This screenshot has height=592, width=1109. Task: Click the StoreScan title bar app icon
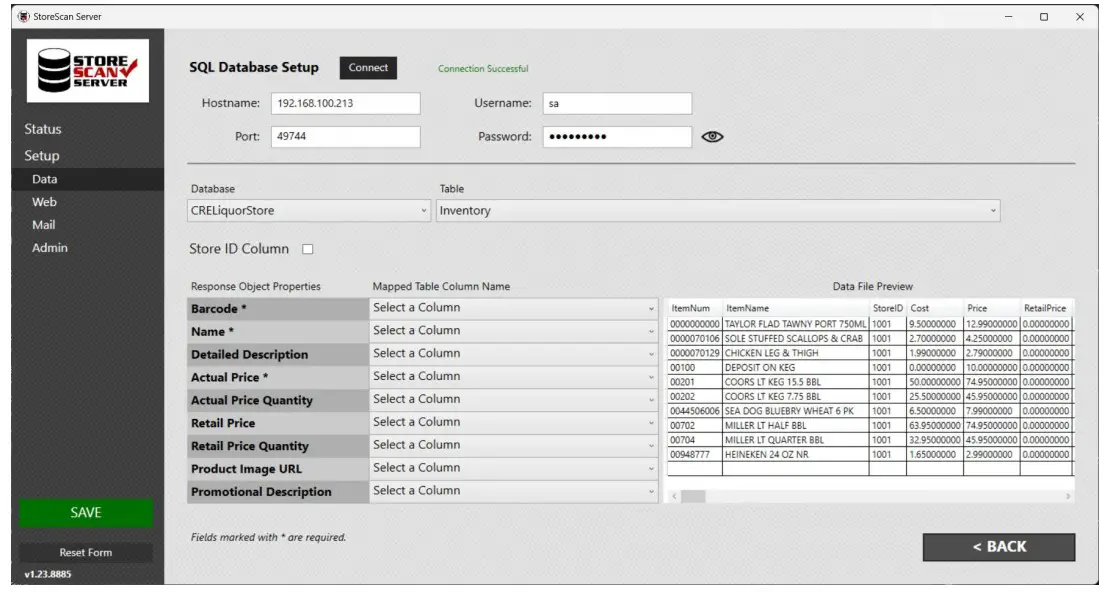click(24, 16)
